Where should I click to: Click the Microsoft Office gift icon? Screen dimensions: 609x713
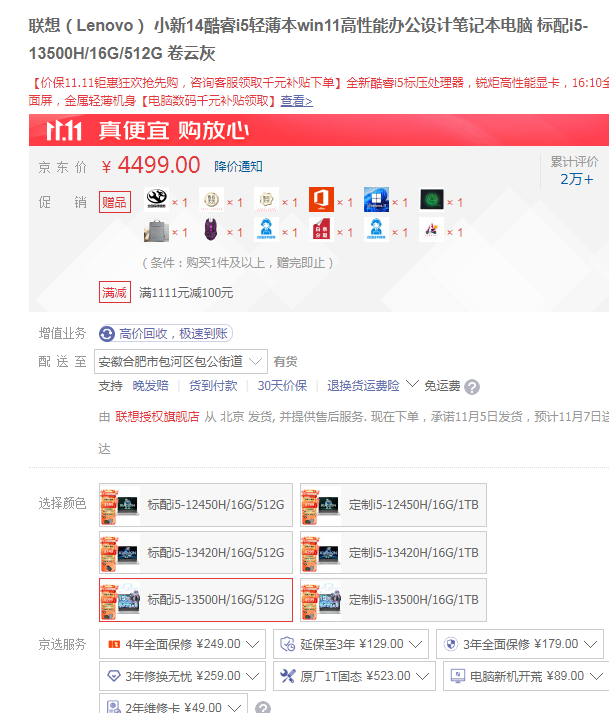[x=321, y=201]
